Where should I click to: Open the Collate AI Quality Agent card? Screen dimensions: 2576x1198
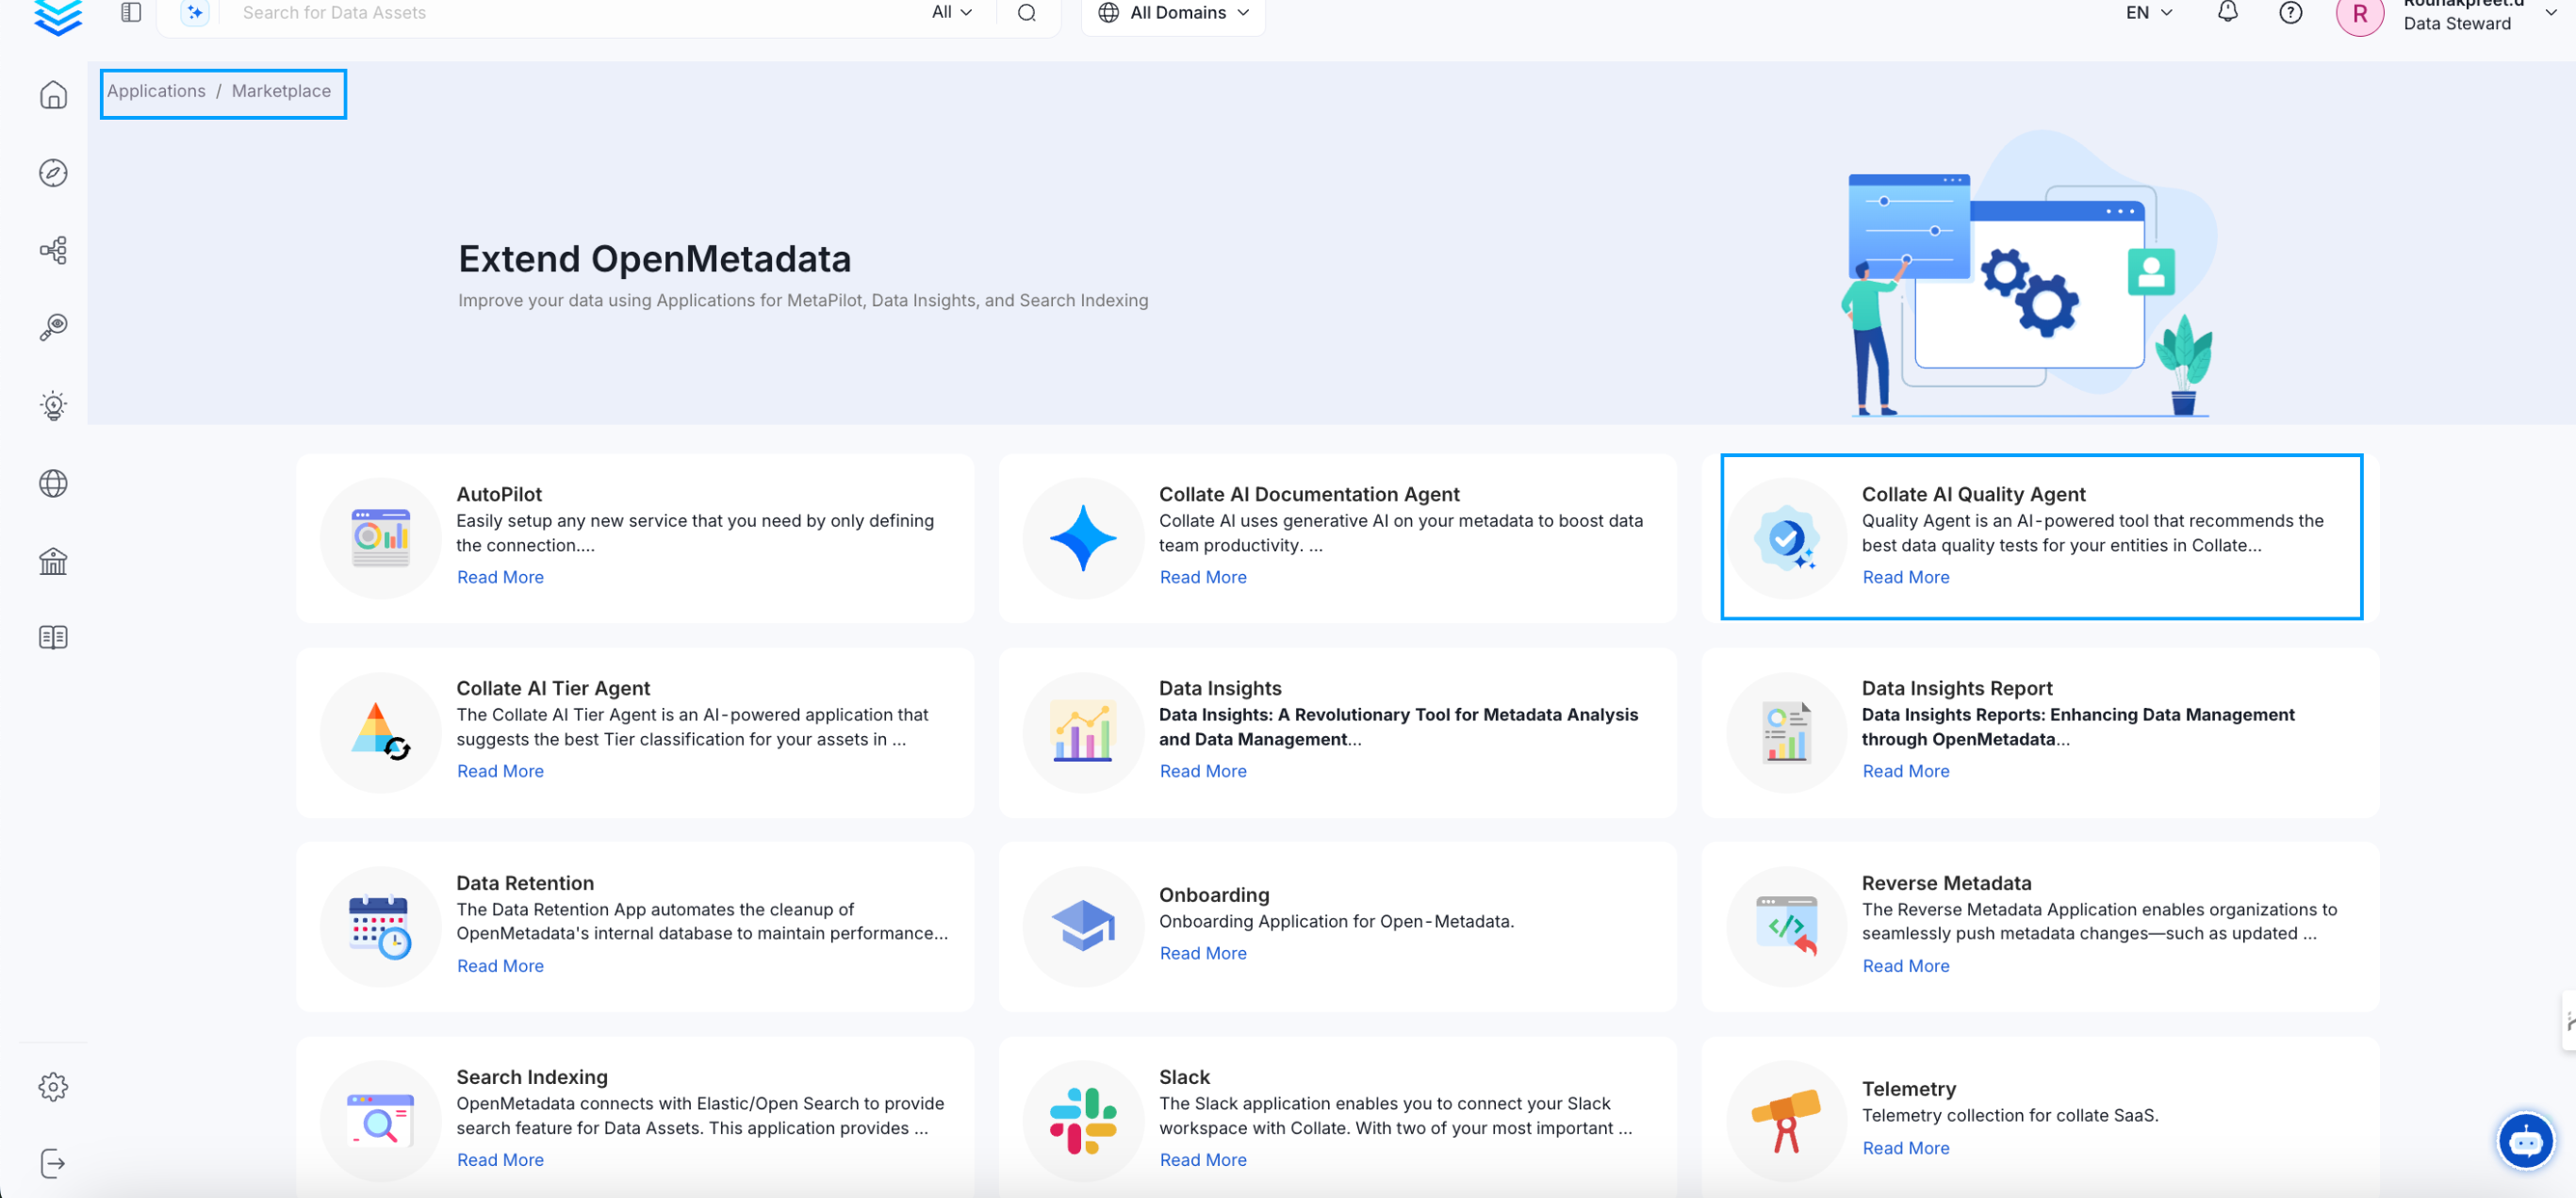click(2040, 536)
